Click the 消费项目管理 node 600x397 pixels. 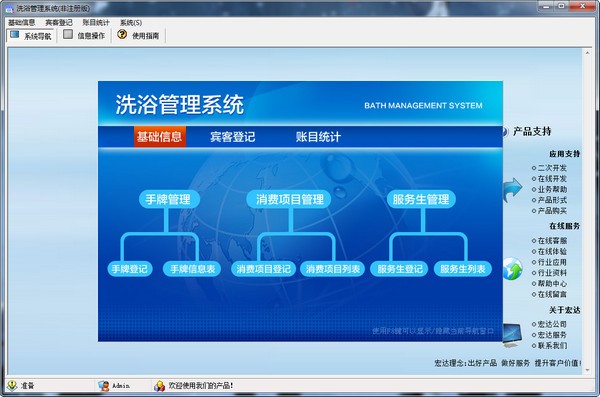tap(289, 199)
